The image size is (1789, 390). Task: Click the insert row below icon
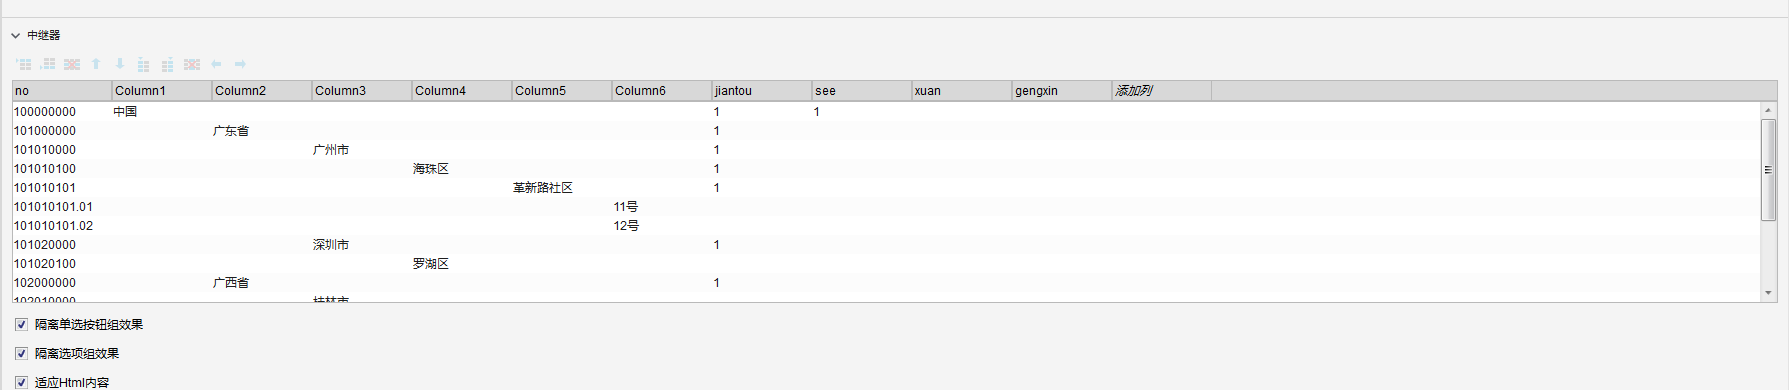tap(48, 64)
